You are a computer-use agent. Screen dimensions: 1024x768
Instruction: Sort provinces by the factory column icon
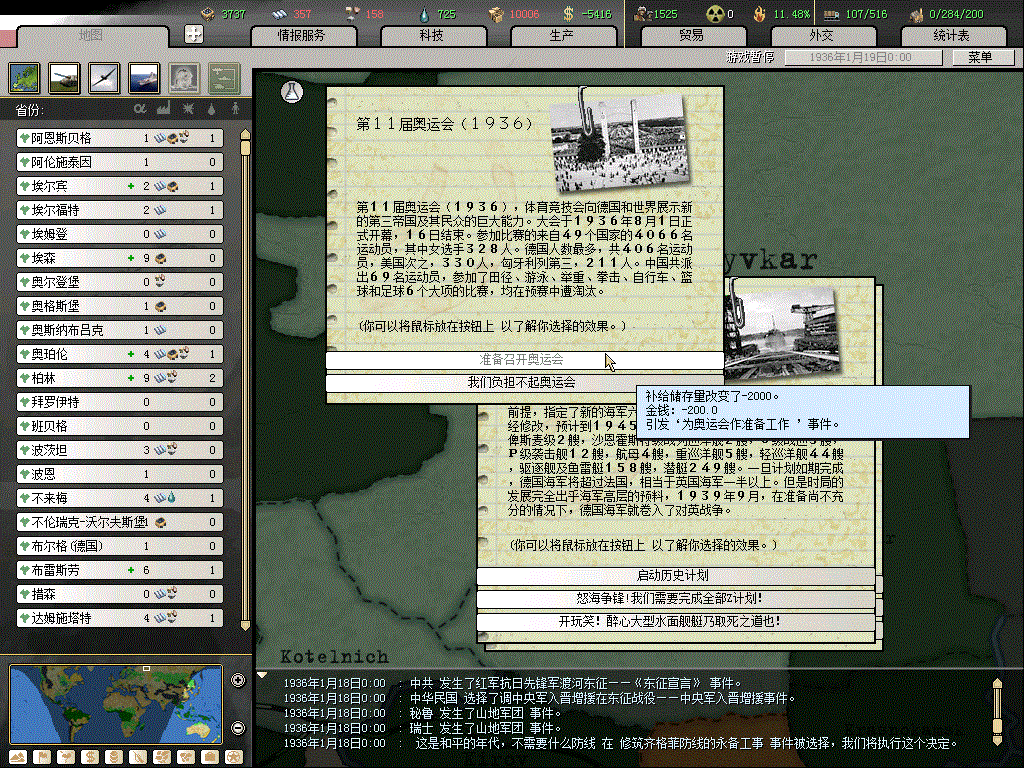163,108
